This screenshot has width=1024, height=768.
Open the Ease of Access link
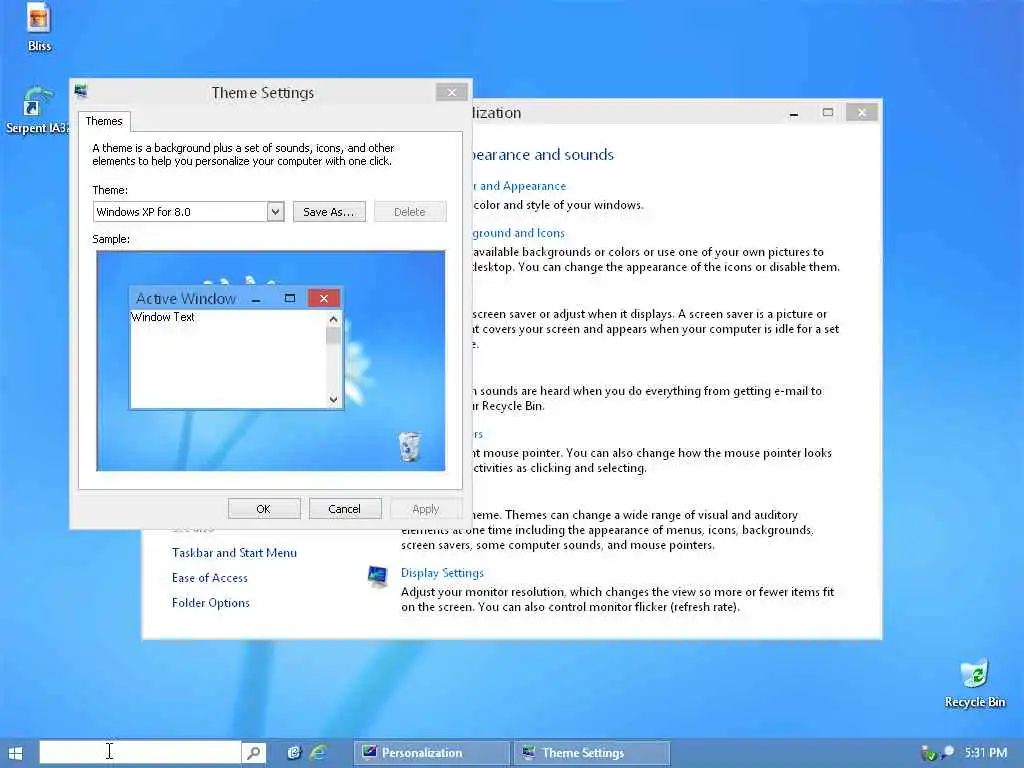(x=210, y=578)
